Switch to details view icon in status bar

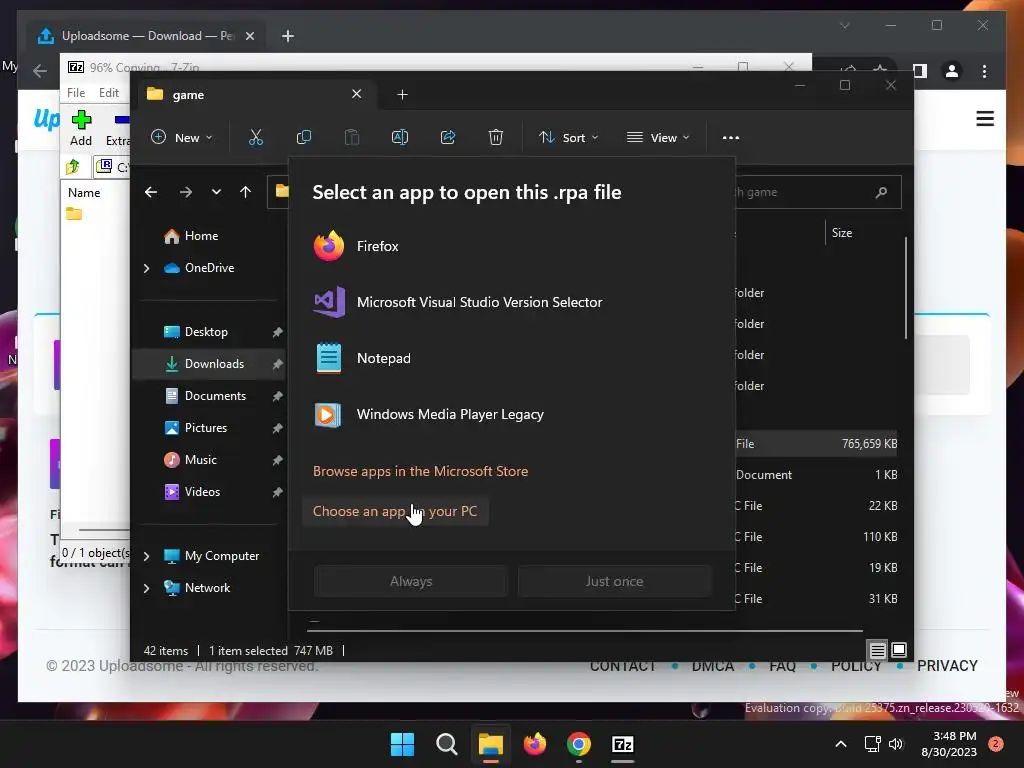coord(877,650)
